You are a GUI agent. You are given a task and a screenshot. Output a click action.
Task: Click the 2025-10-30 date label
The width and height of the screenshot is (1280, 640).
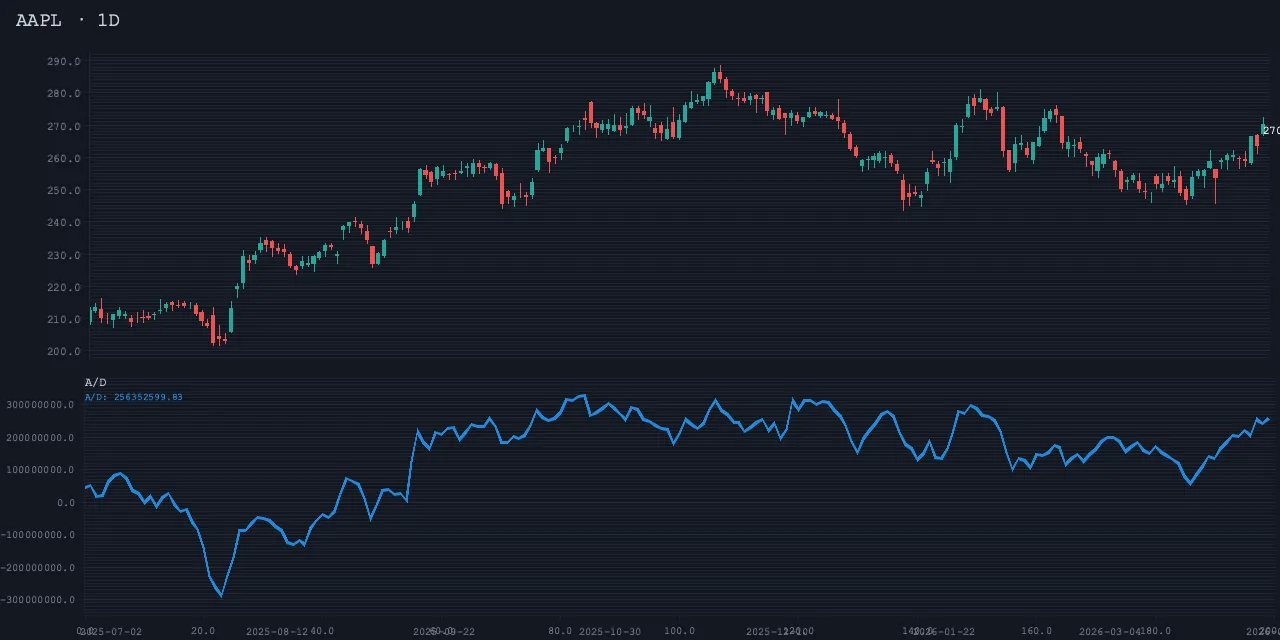(610, 632)
